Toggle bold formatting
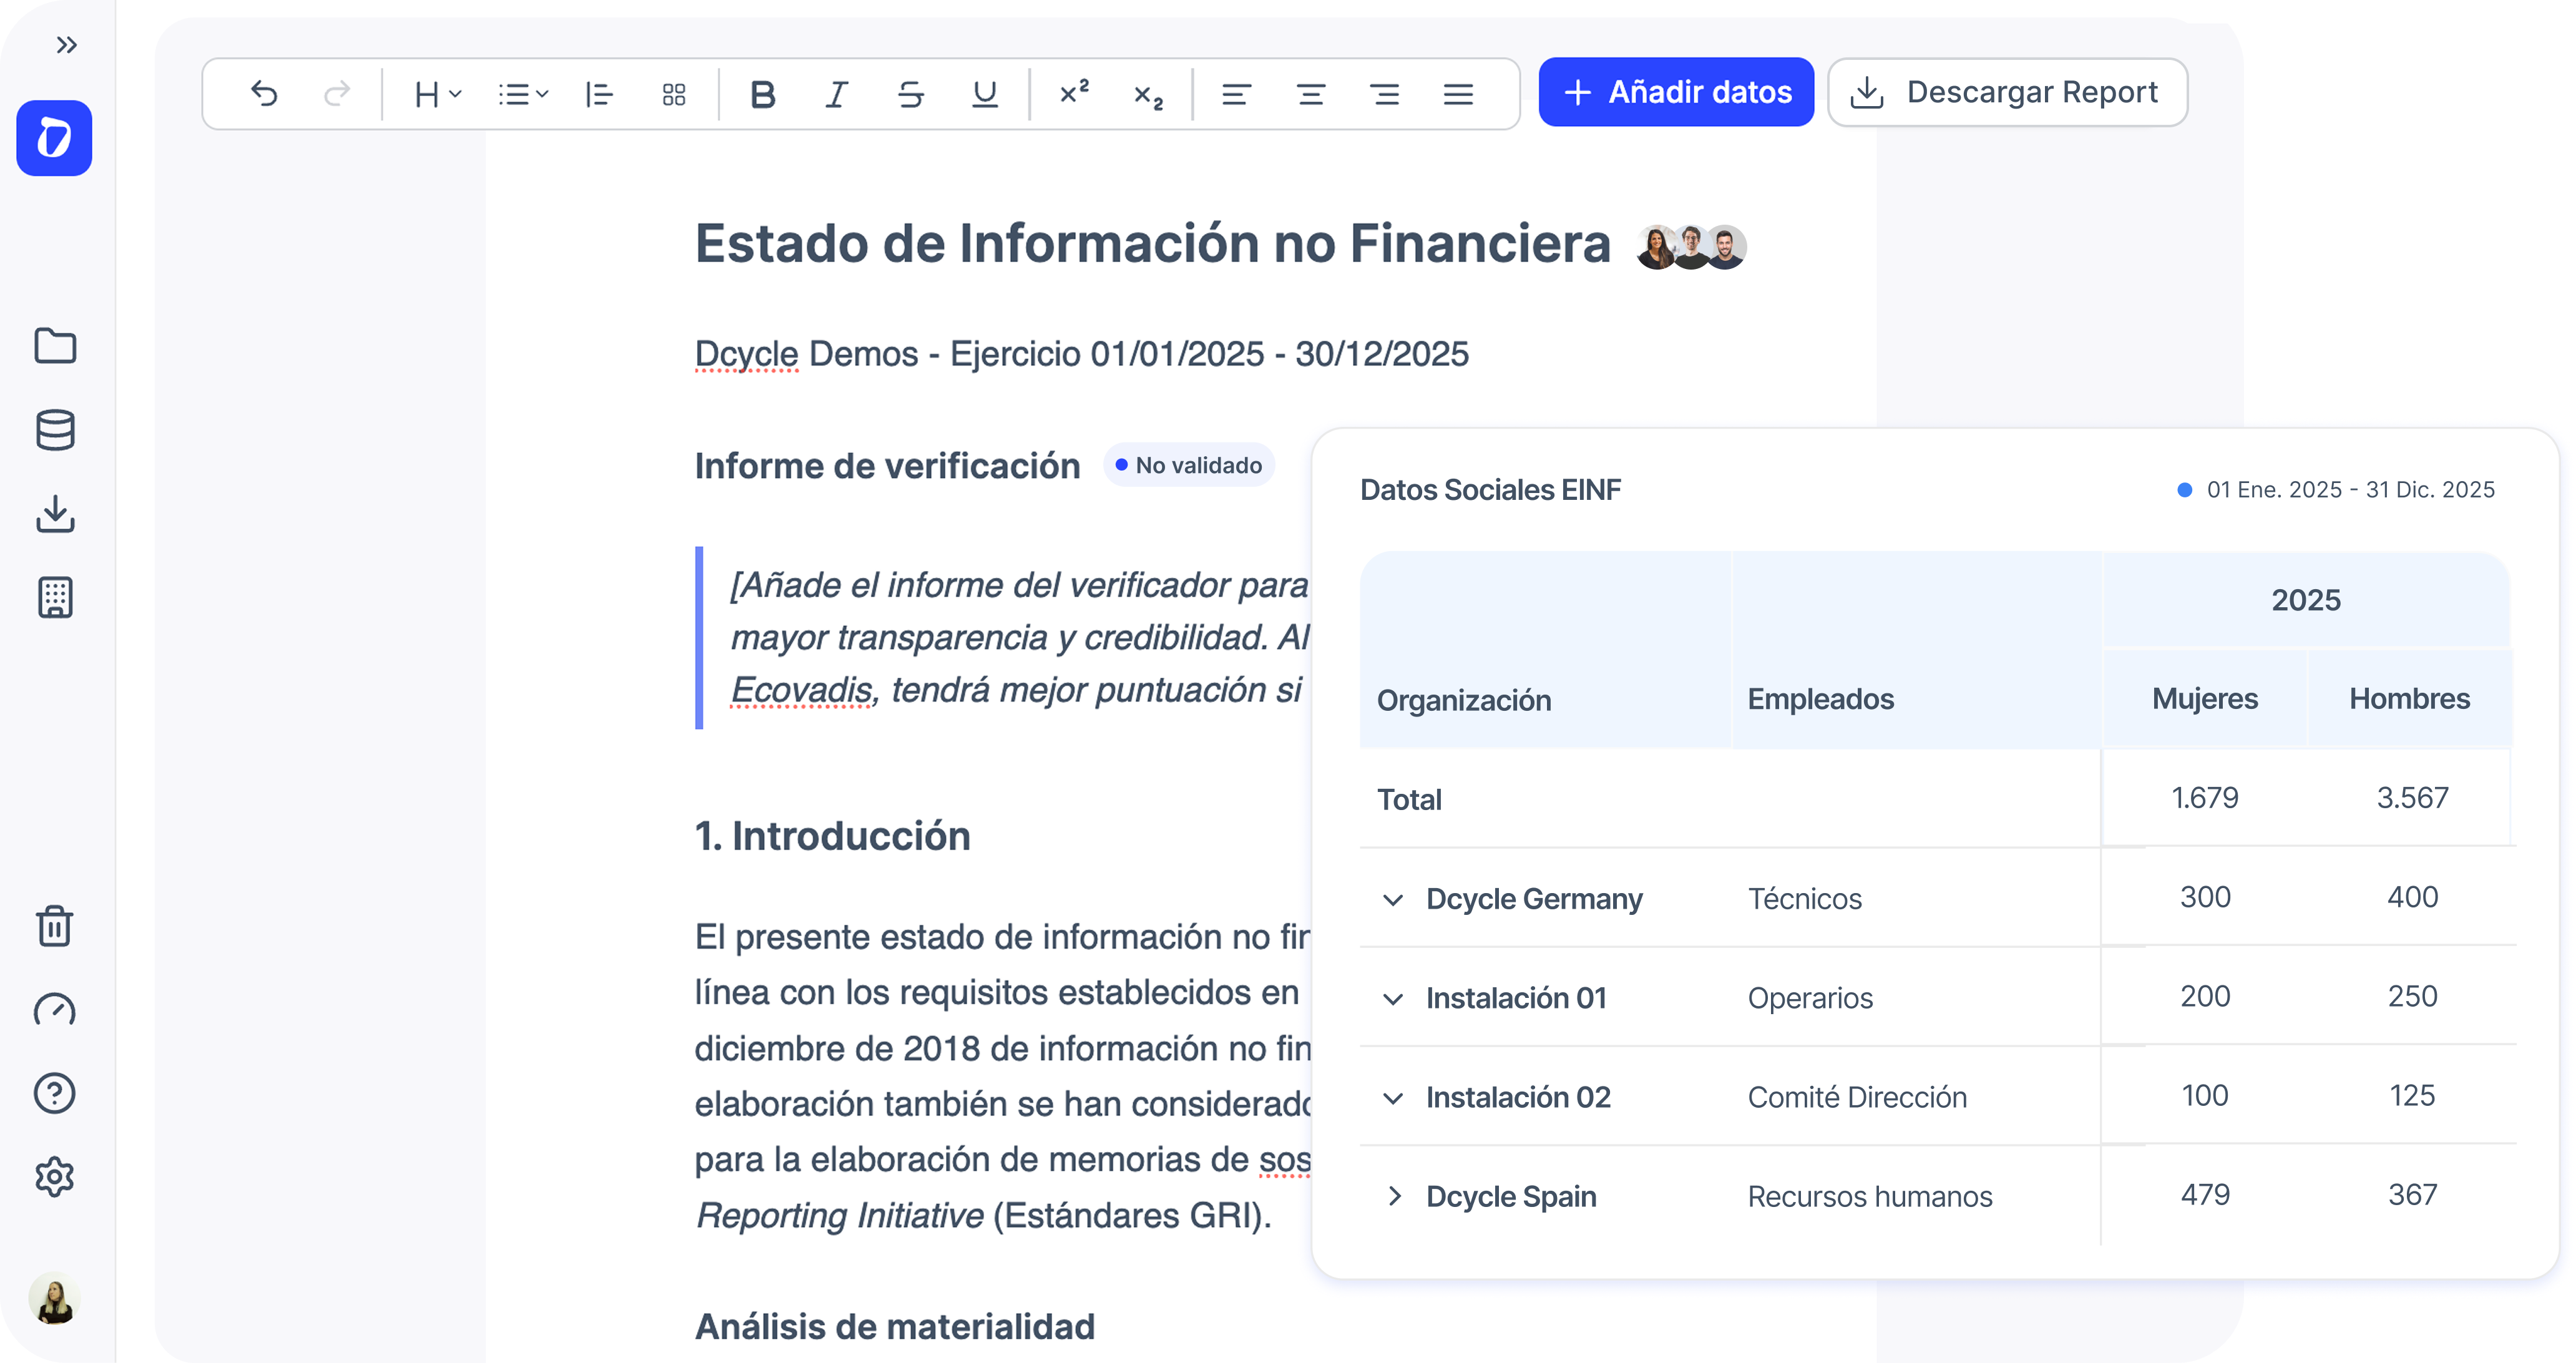 (762, 94)
